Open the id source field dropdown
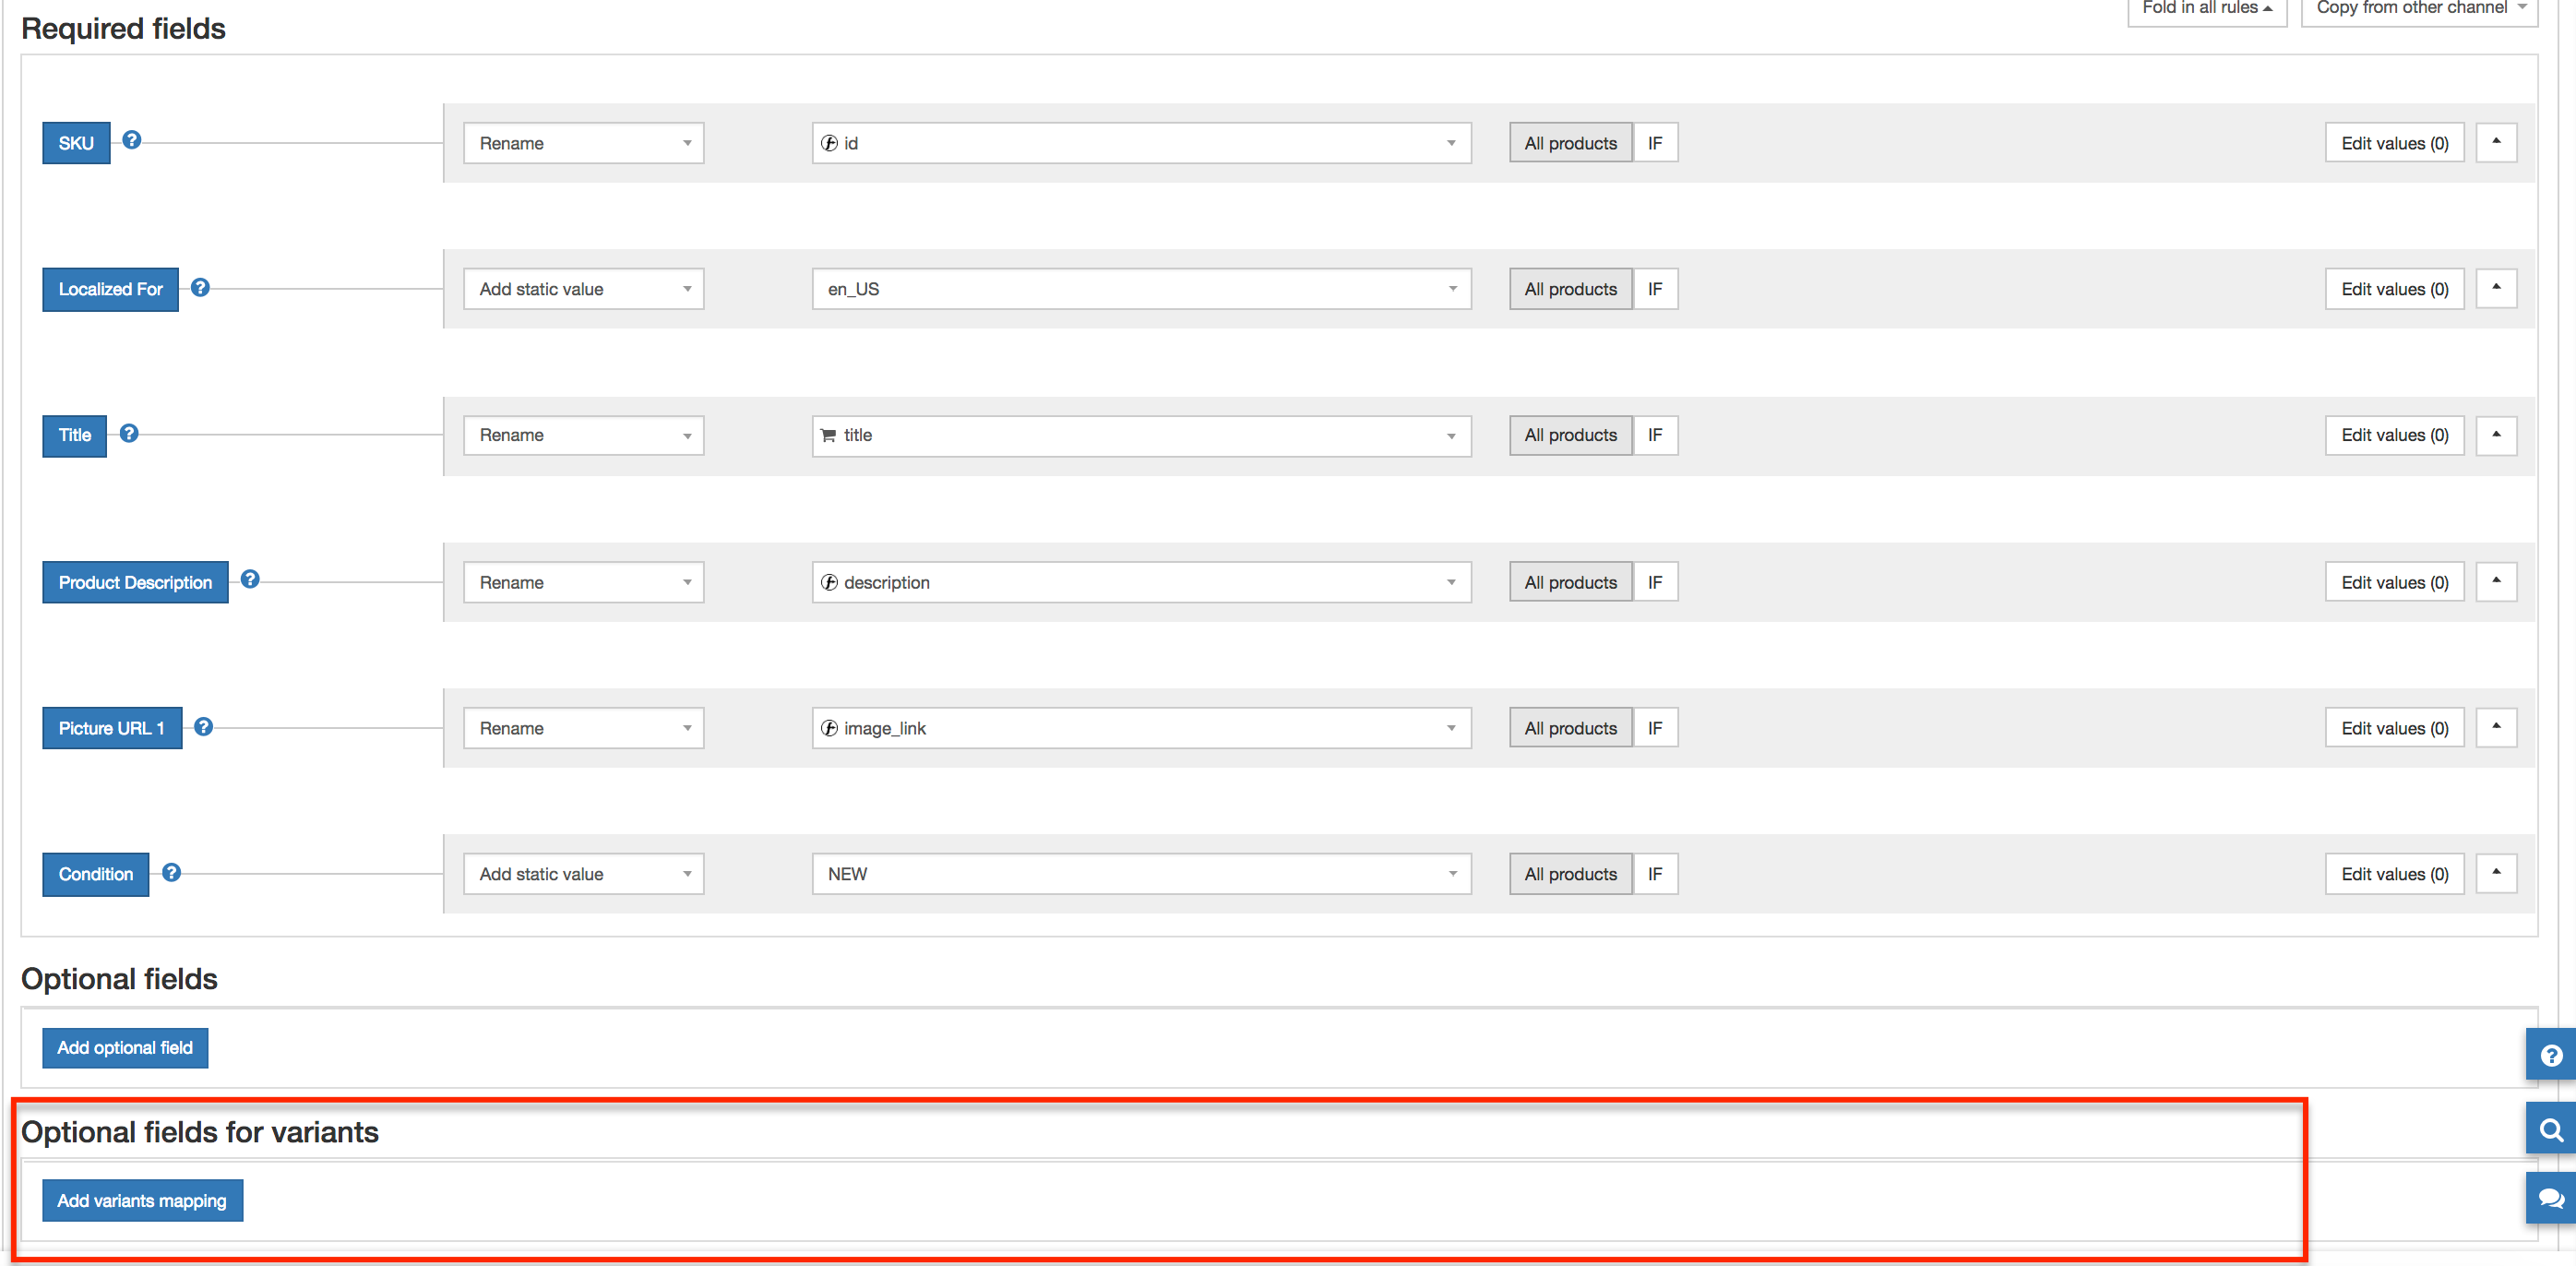 1141,143
